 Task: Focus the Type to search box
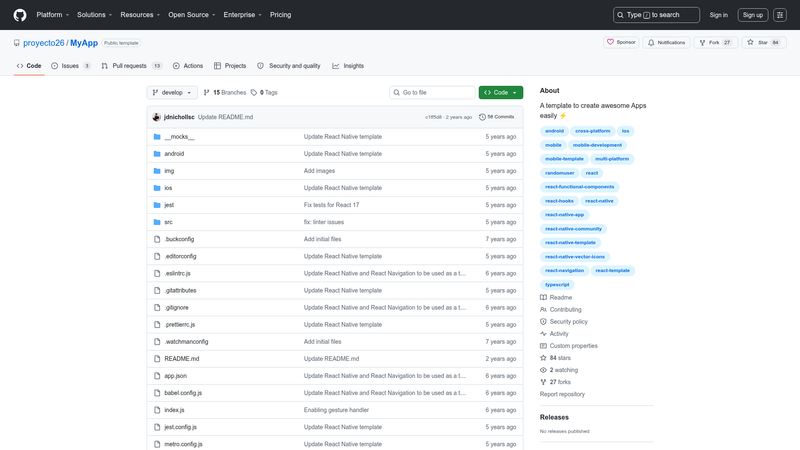[x=656, y=15]
